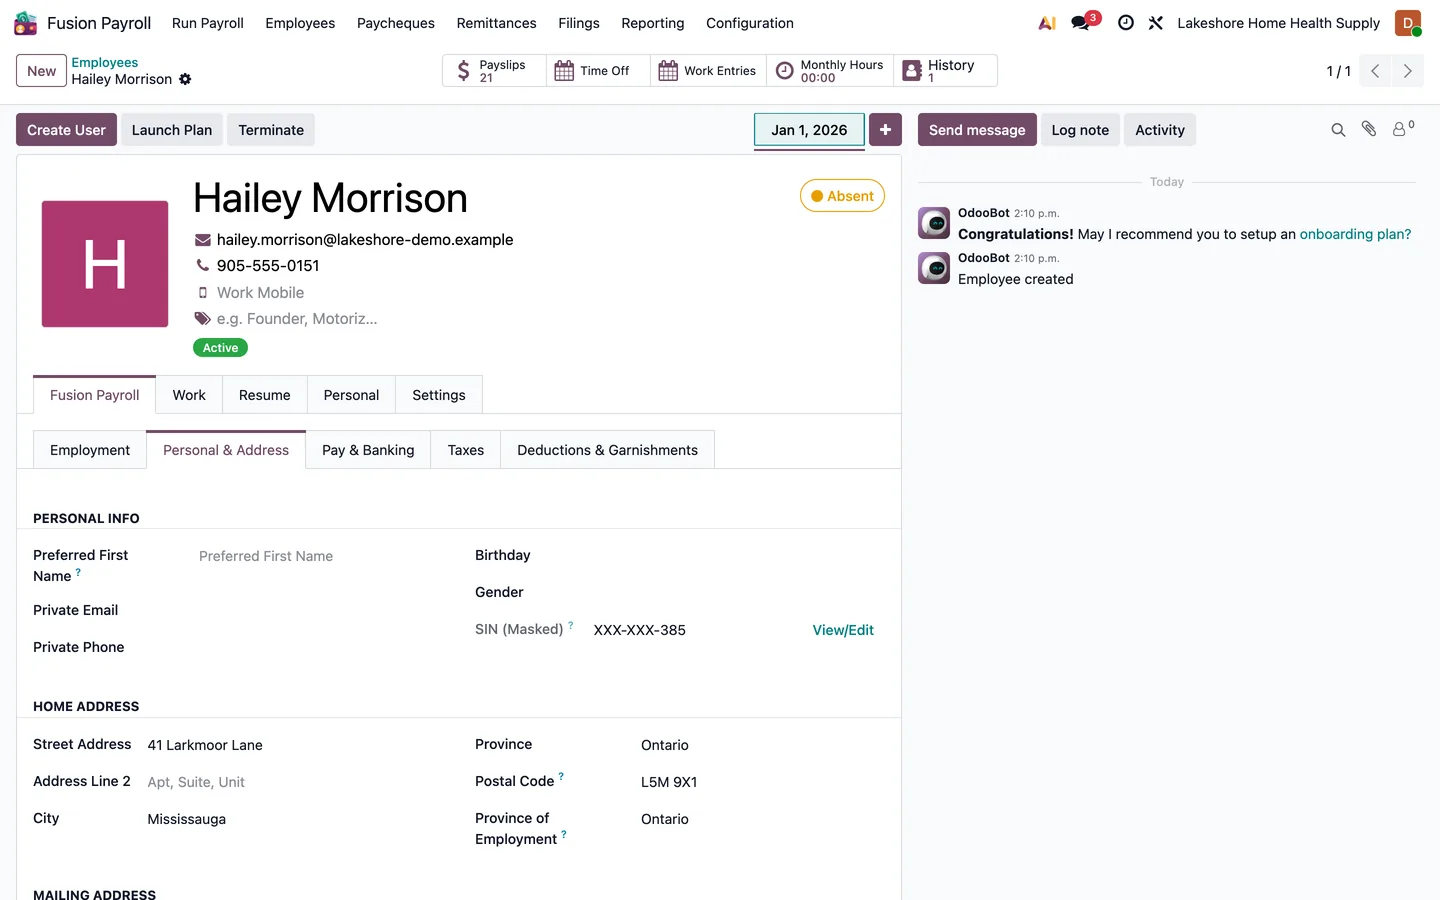This screenshot has width=1440, height=900.
Task: Click the Absent presence status badge
Action: pyautogui.click(x=842, y=196)
